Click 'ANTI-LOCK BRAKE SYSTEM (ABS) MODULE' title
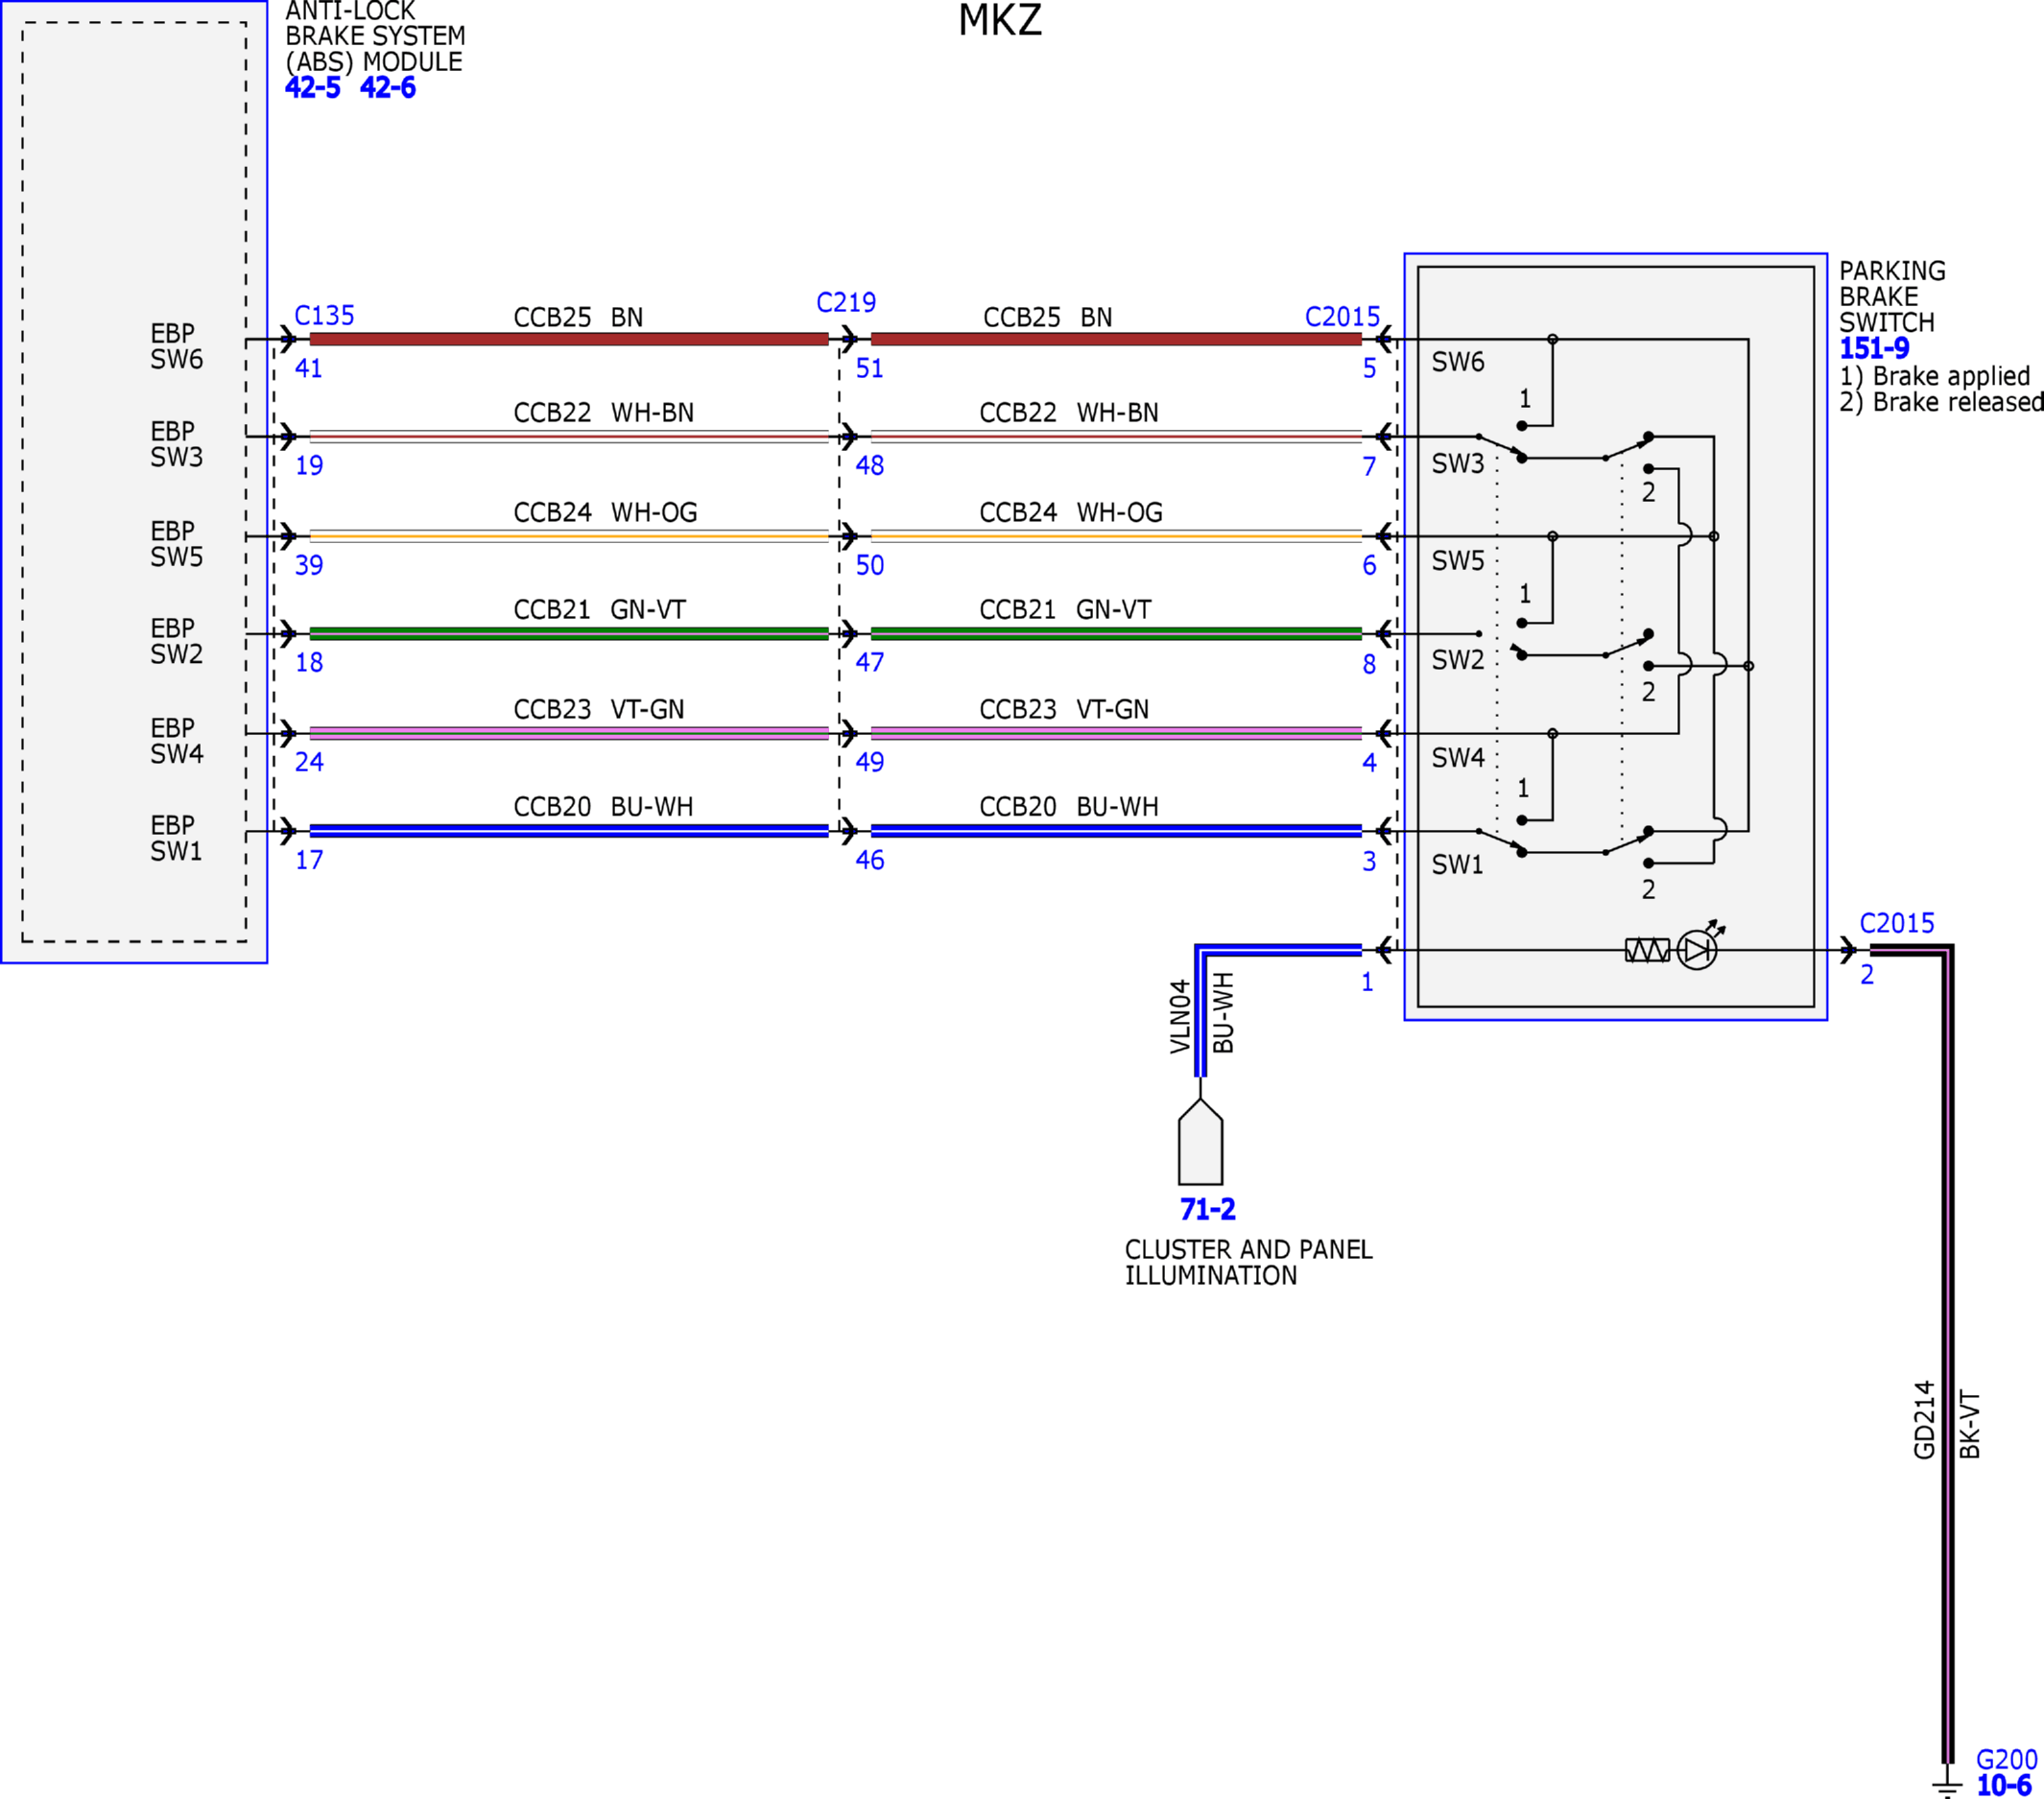This screenshot has height=1799, width=2044. pyautogui.click(x=375, y=37)
